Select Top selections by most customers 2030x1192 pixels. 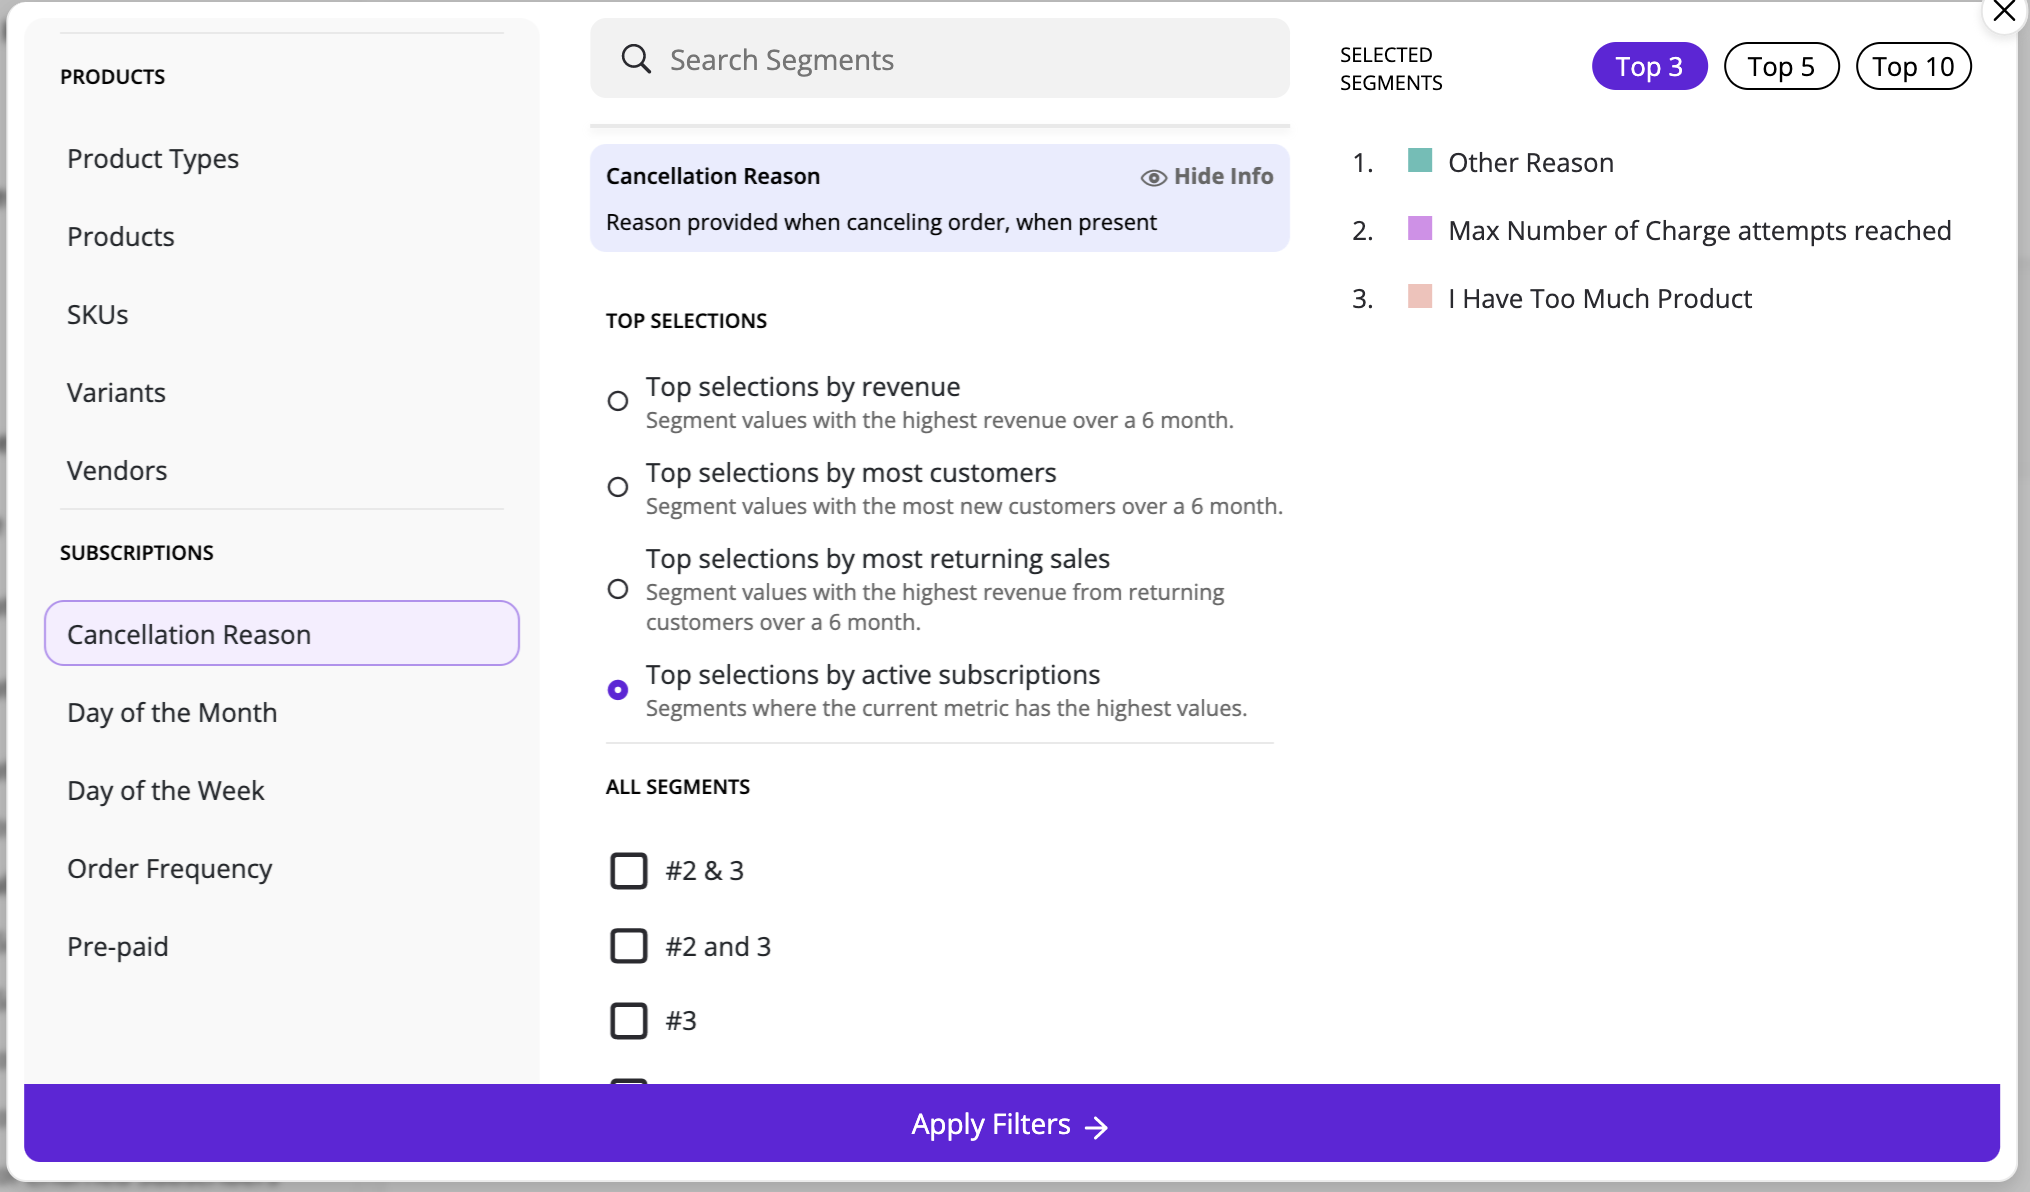[618, 487]
